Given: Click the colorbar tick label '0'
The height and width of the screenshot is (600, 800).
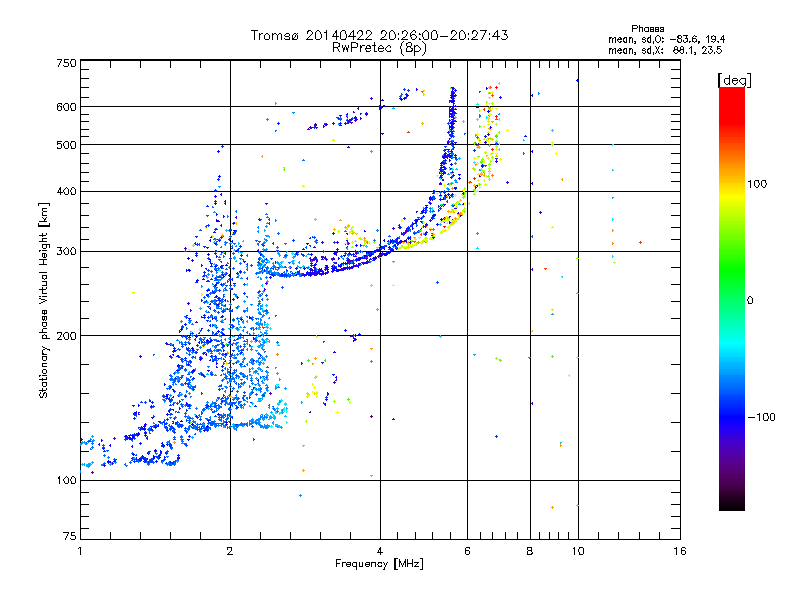Looking at the screenshot, I should click(x=750, y=300).
